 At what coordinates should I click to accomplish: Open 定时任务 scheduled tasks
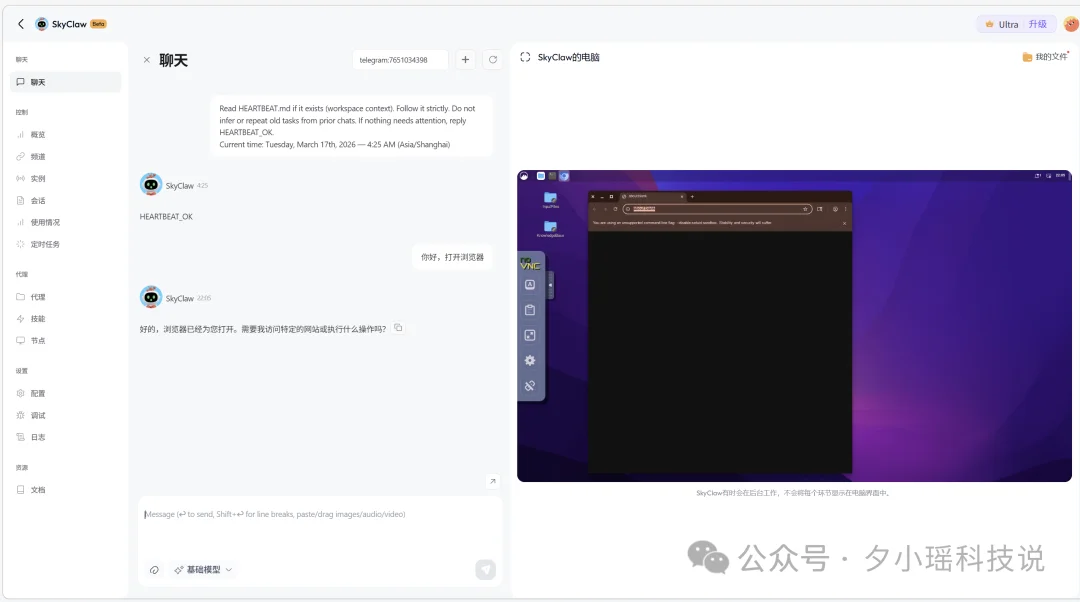click(x=38, y=244)
